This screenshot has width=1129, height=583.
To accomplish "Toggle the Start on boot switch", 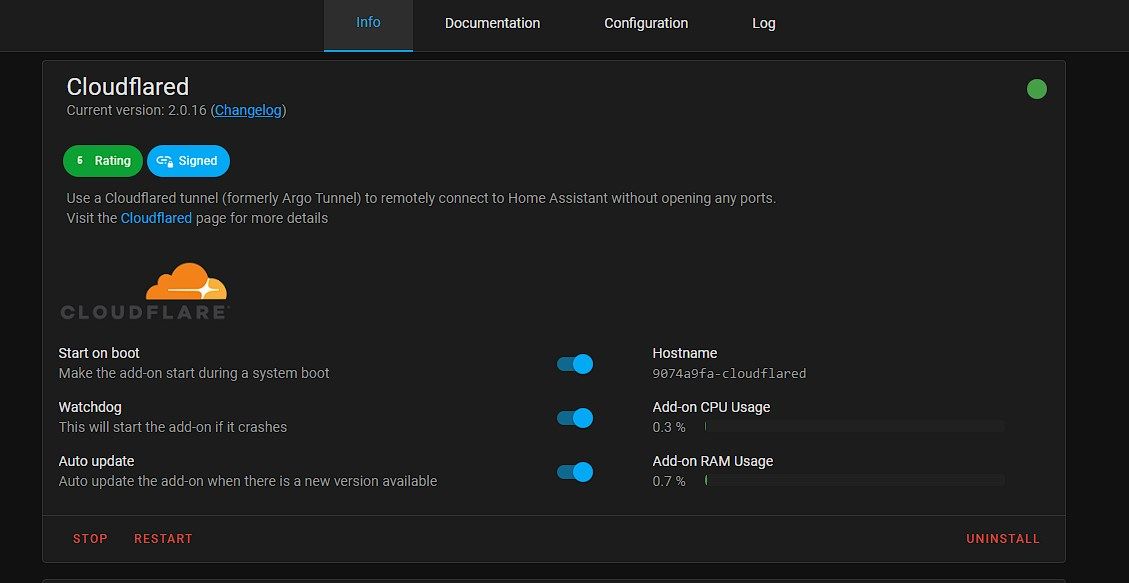I will pos(575,364).
